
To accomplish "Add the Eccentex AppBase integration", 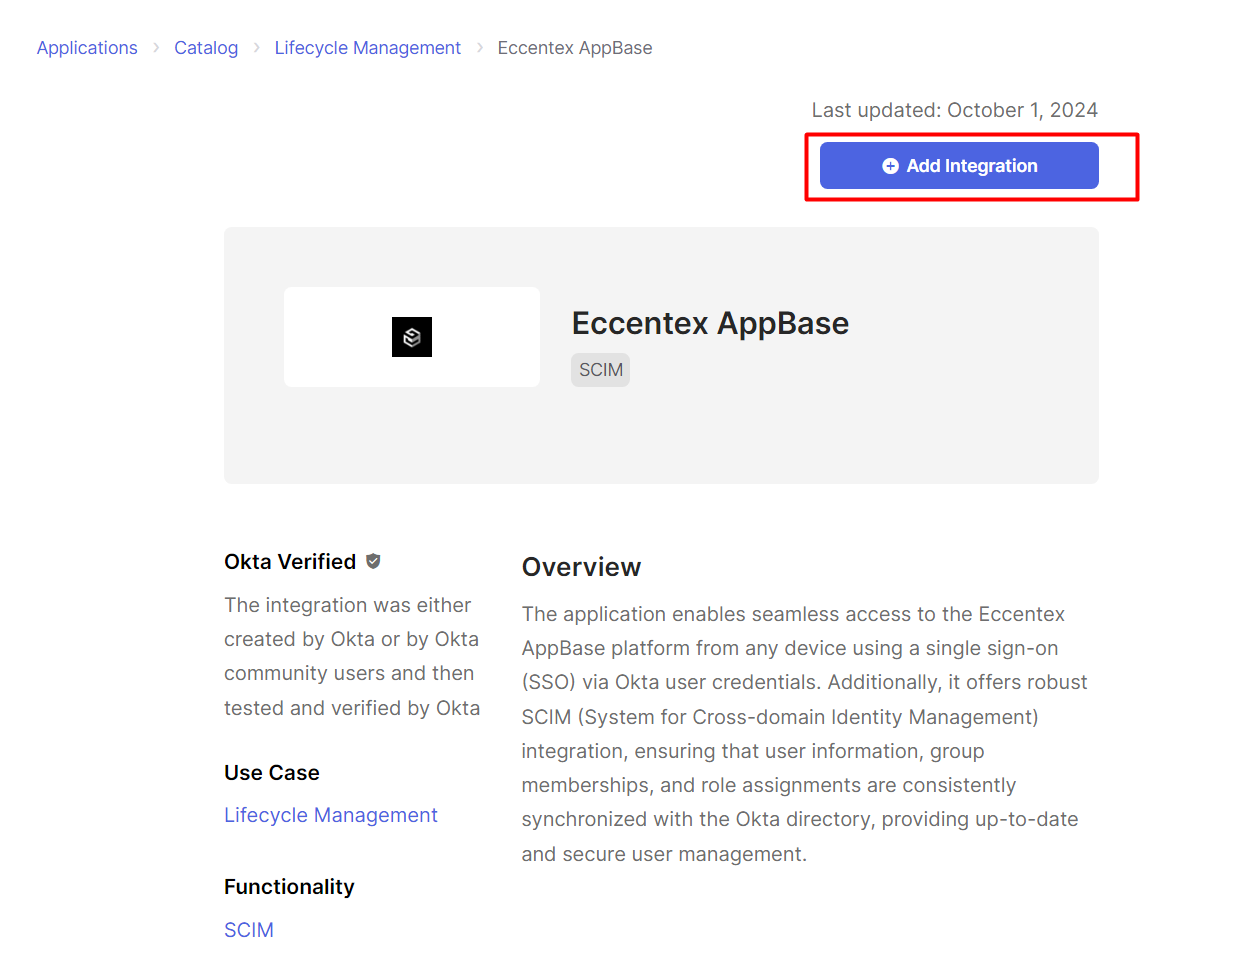I will [x=959, y=165].
